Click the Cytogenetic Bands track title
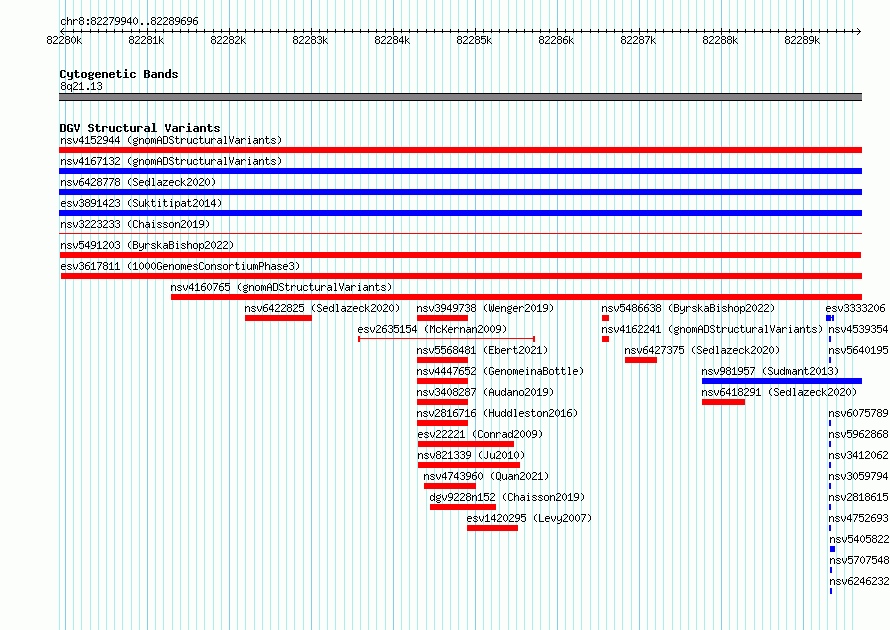 (x=119, y=74)
